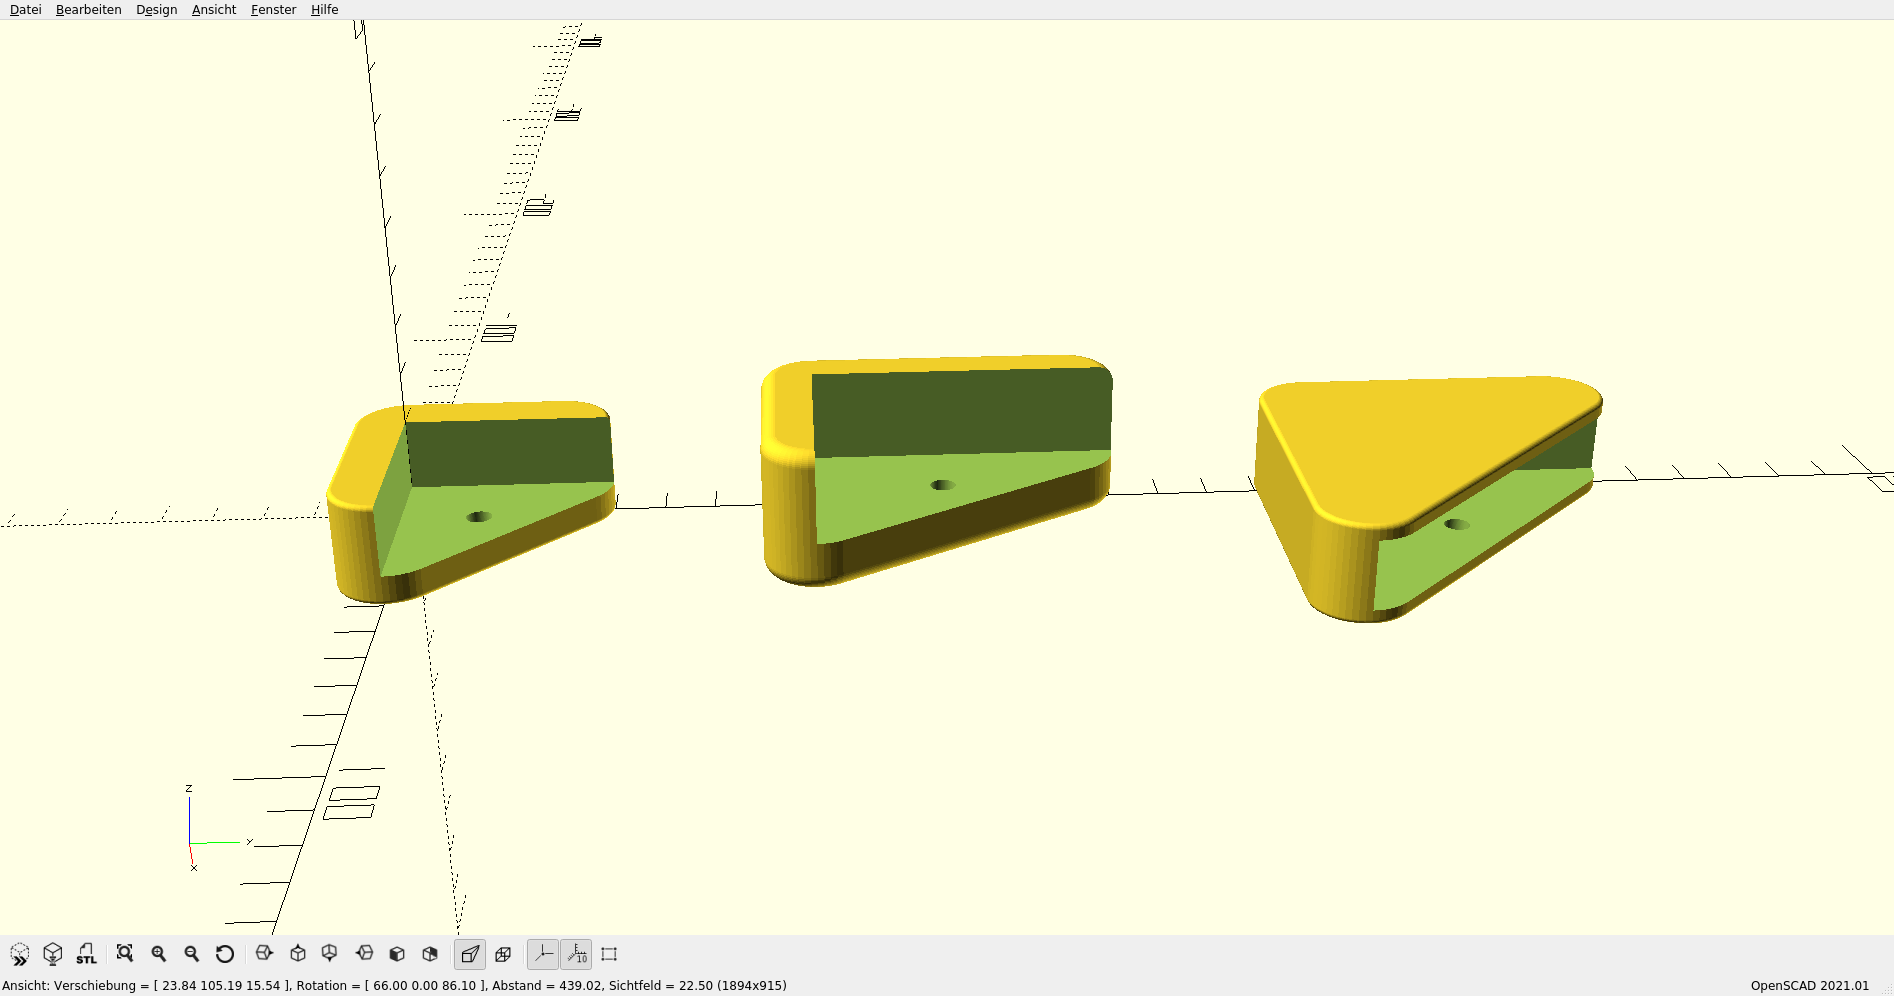1894x996 pixels.
Task: Click the XYZ axis orientation indicator
Action: [218, 830]
